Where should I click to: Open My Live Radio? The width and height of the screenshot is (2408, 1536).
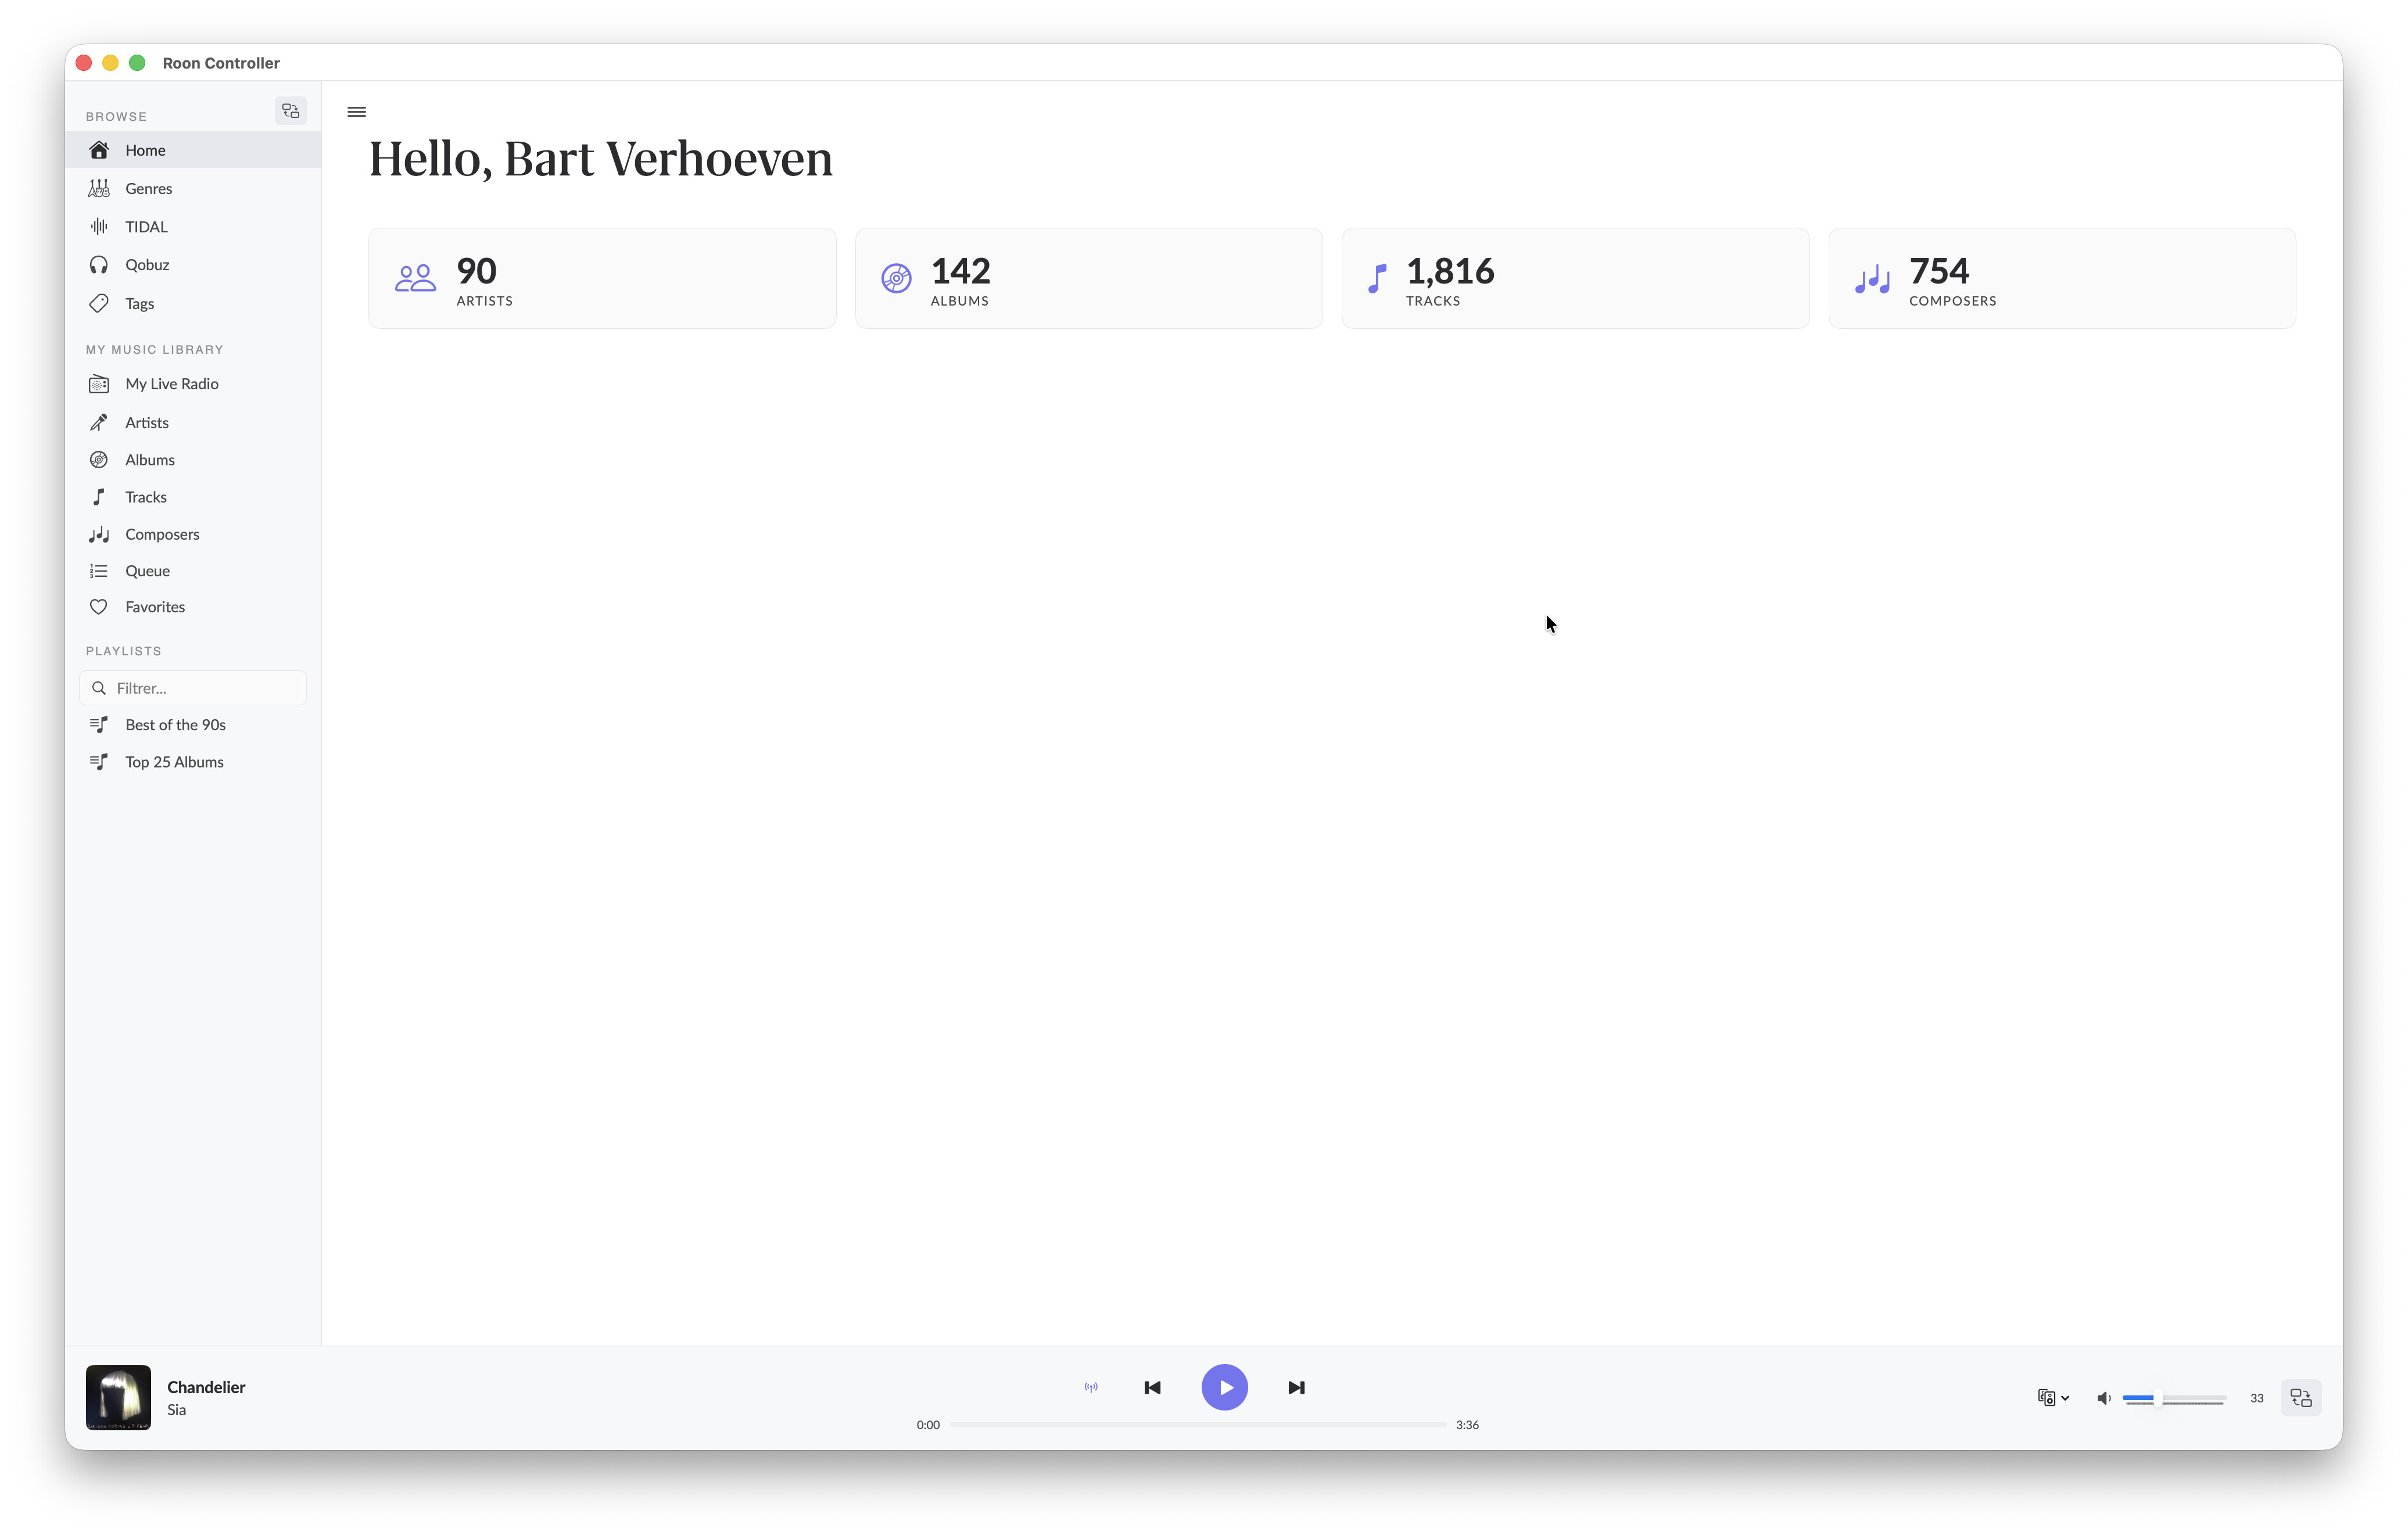(171, 384)
